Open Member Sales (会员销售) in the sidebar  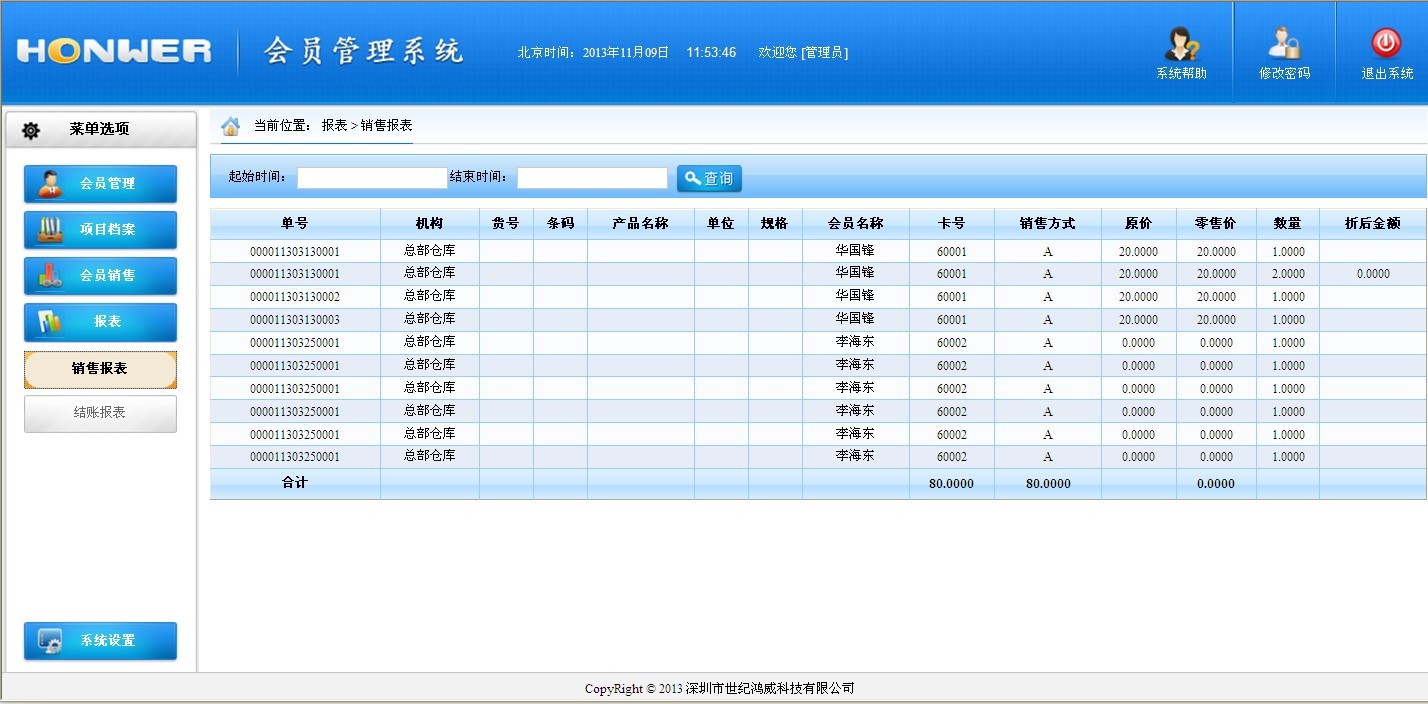[100, 276]
